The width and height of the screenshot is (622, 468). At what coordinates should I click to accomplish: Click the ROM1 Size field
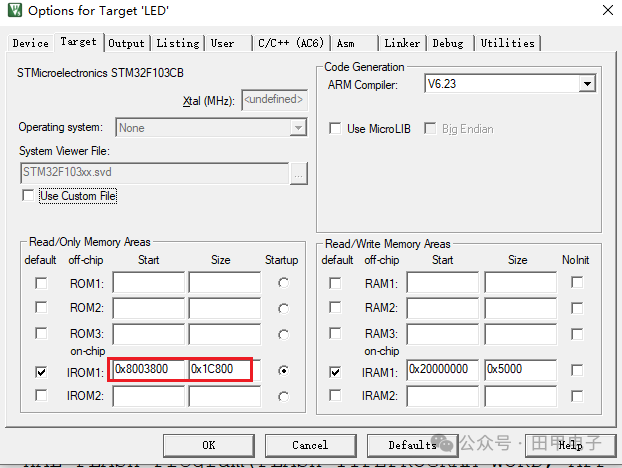tap(225, 282)
